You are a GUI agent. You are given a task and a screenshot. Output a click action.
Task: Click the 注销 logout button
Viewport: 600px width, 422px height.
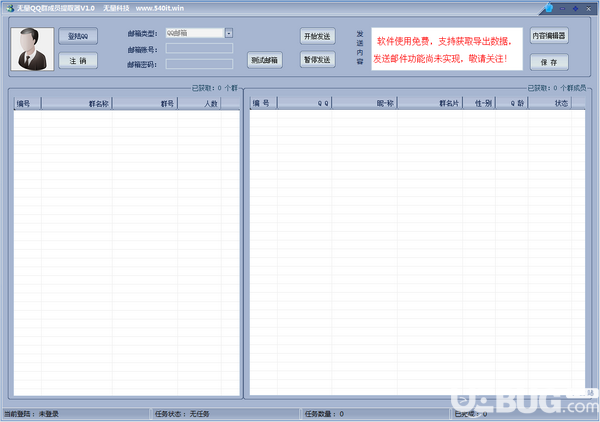coord(78,61)
